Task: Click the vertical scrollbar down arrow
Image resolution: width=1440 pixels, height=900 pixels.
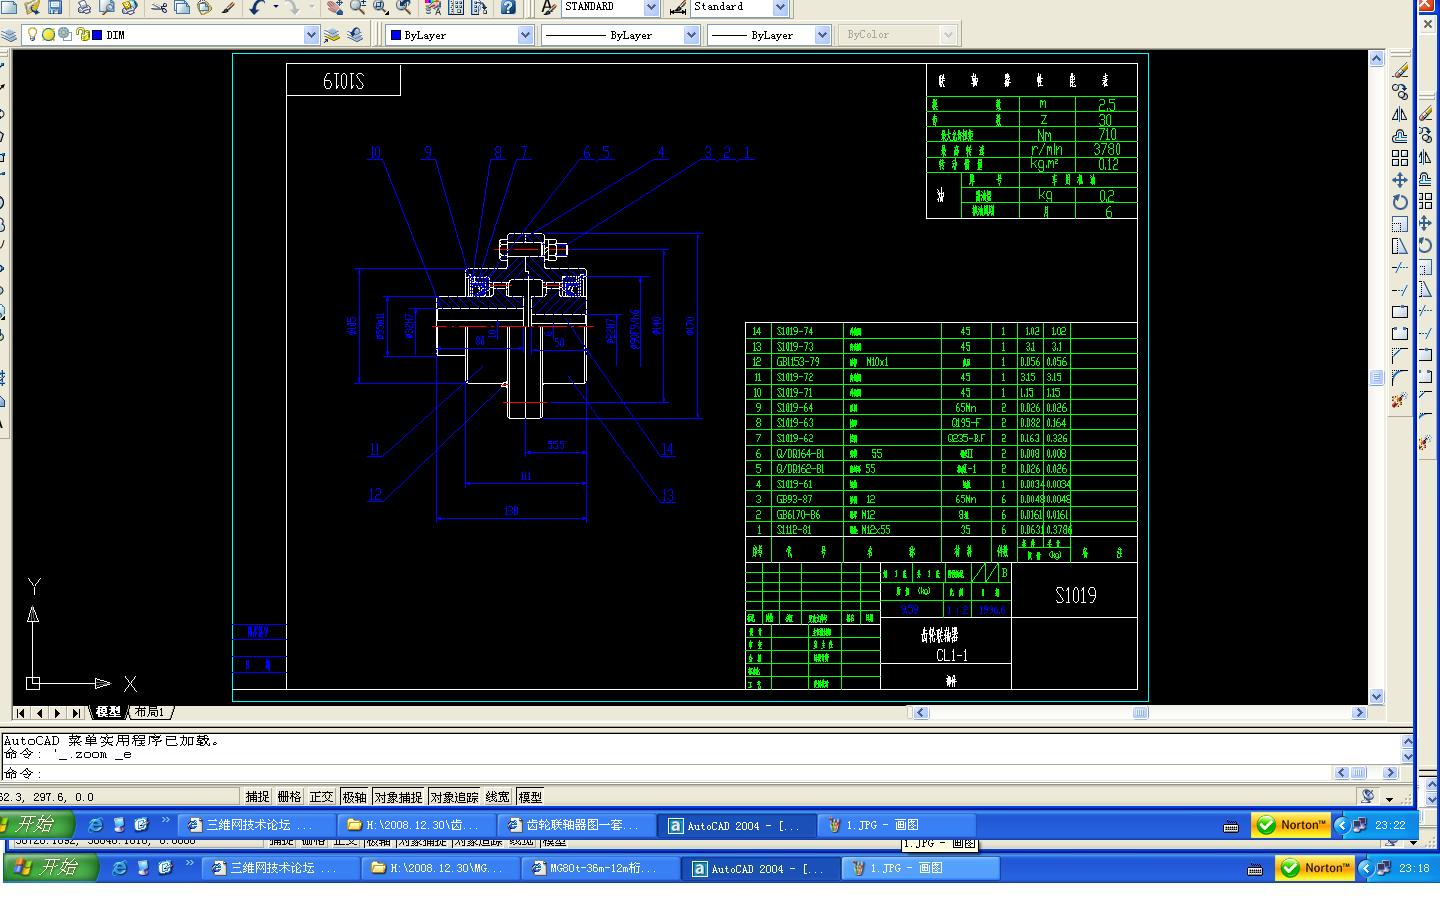Action: [1377, 696]
